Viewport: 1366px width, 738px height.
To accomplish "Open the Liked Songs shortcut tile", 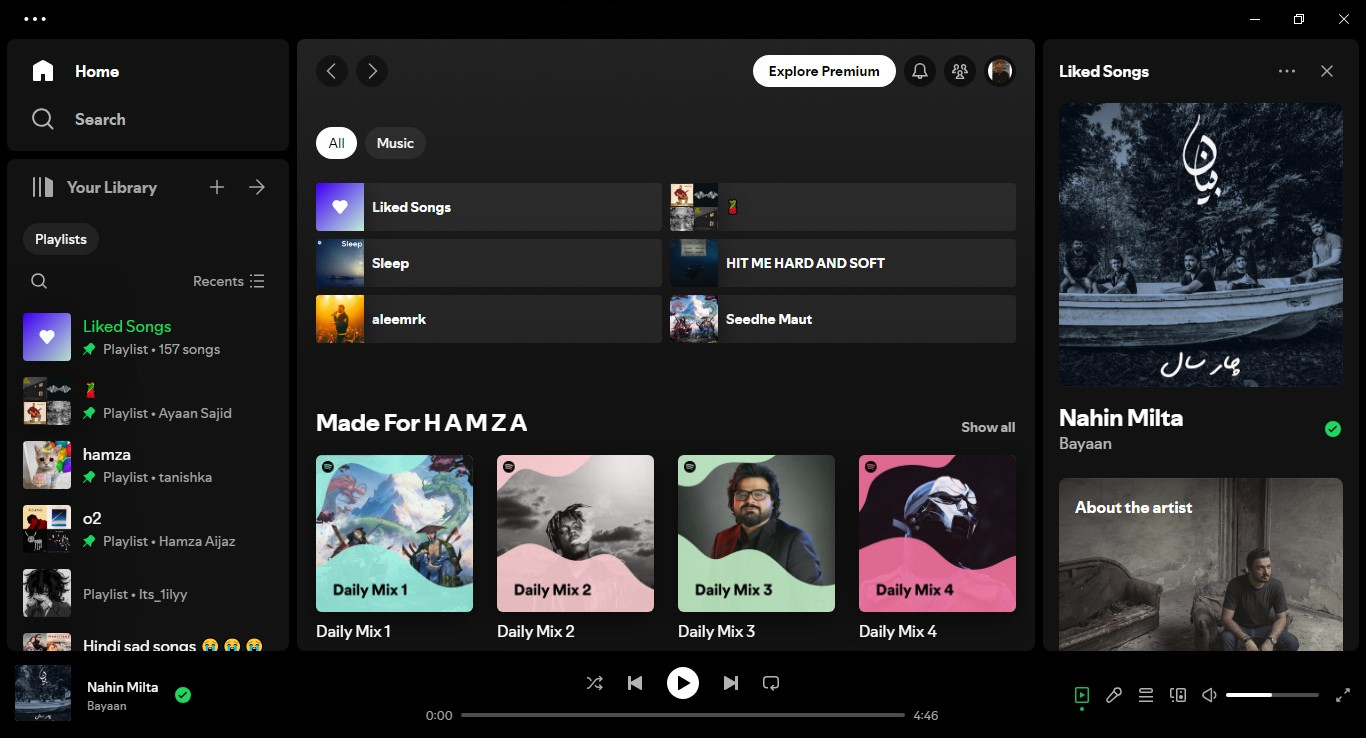I will 489,207.
